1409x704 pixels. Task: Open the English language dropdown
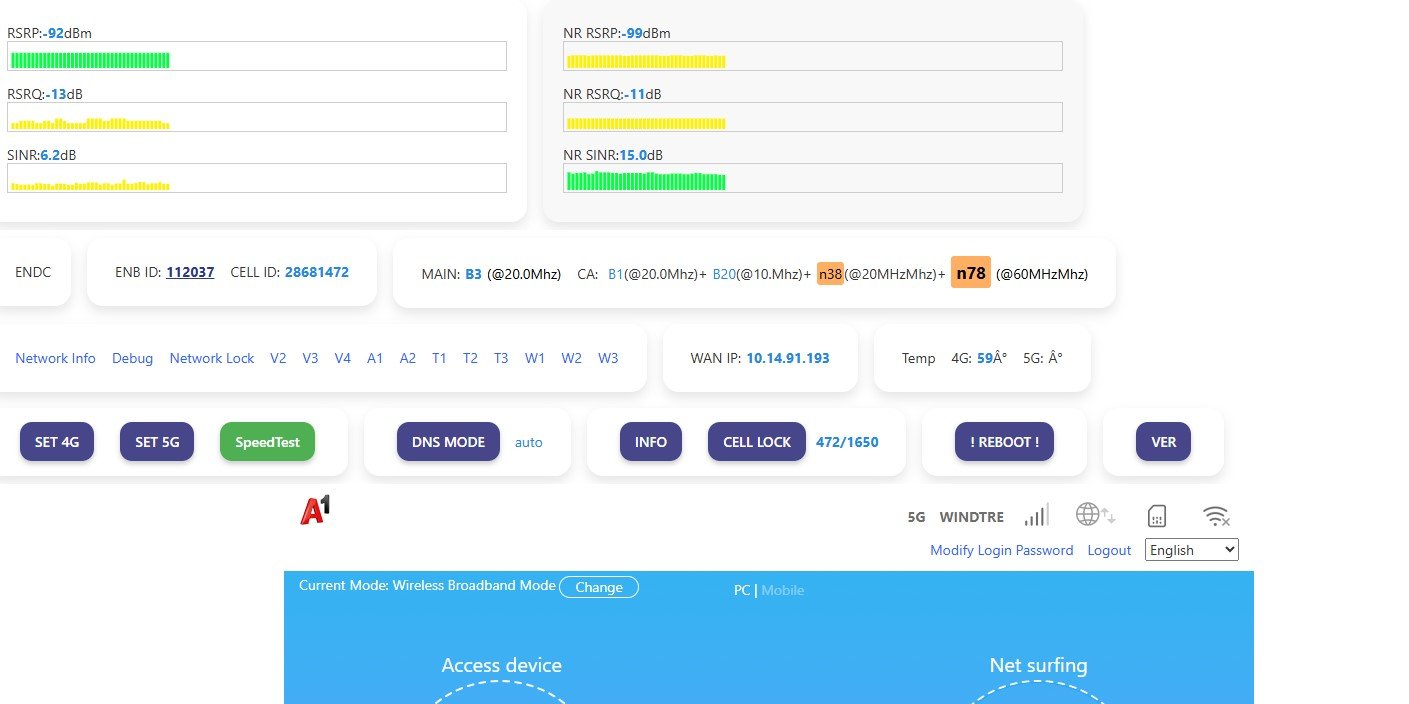tap(1192, 550)
